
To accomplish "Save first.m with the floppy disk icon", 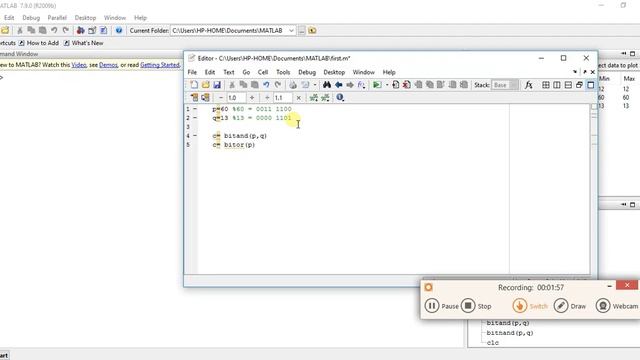I will tap(217, 85).
